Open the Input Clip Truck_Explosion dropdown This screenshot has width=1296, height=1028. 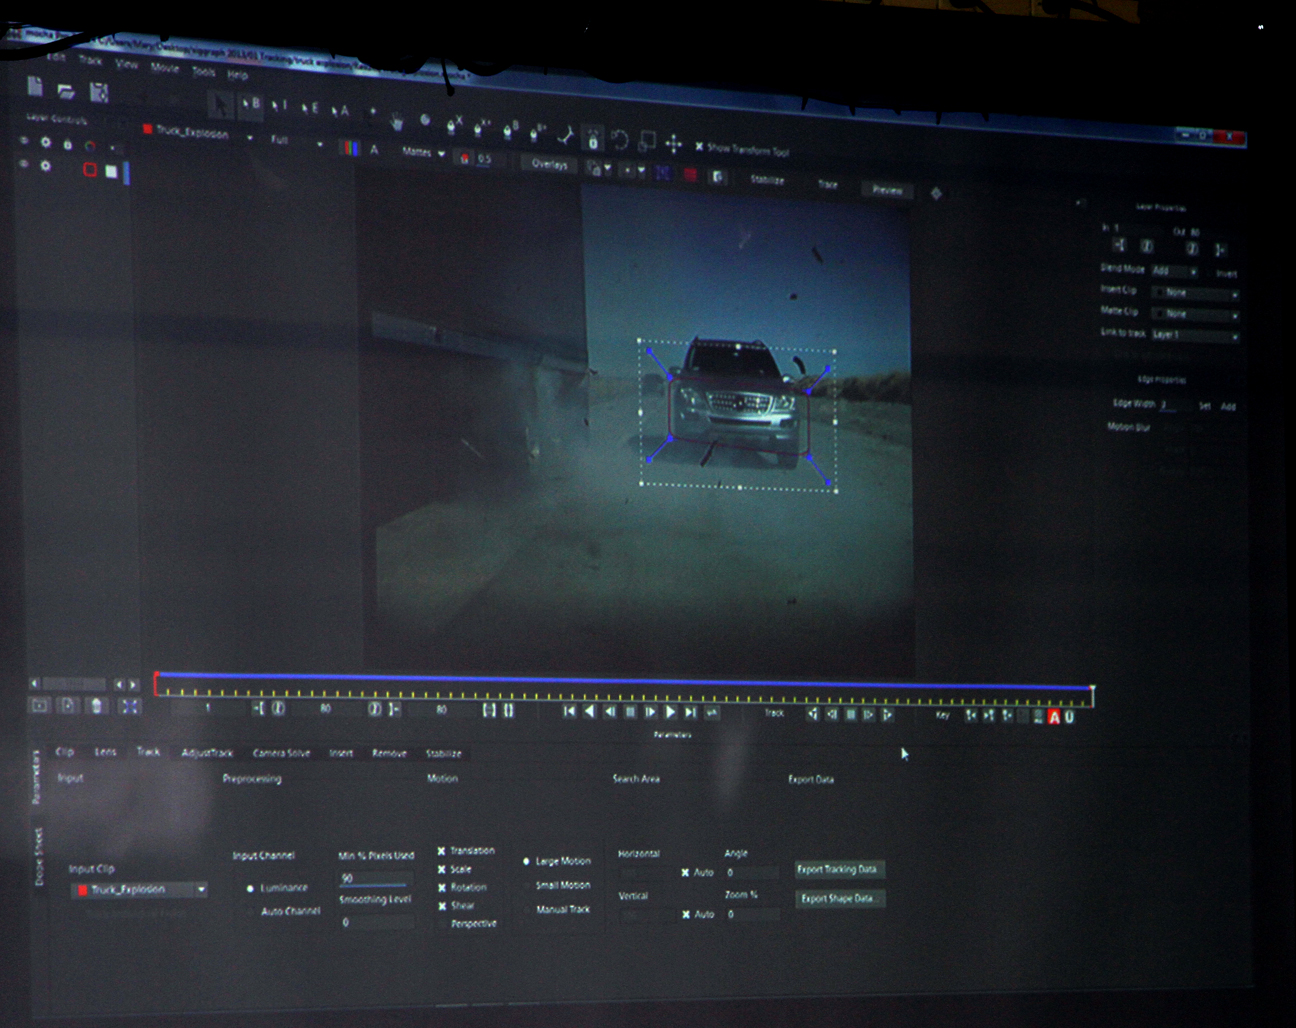click(201, 889)
